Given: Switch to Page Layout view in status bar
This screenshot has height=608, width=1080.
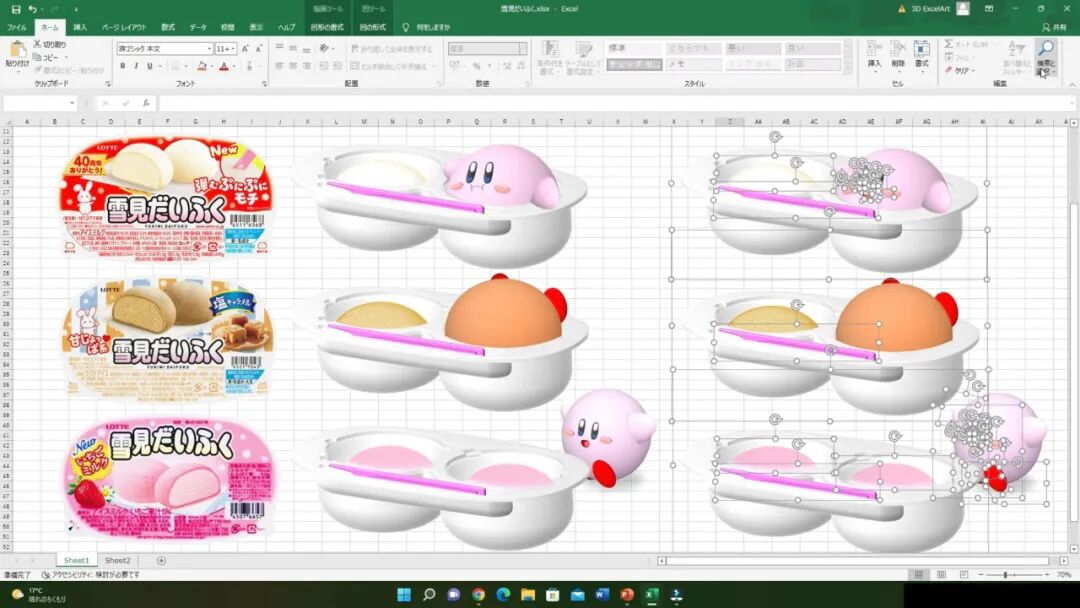Looking at the screenshot, I should click(x=941, y=574).
